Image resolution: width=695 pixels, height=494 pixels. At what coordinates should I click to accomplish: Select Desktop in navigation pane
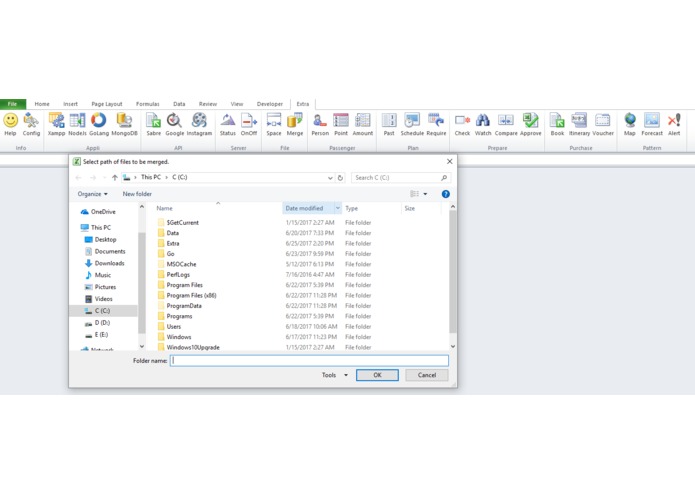coord(101,239)
